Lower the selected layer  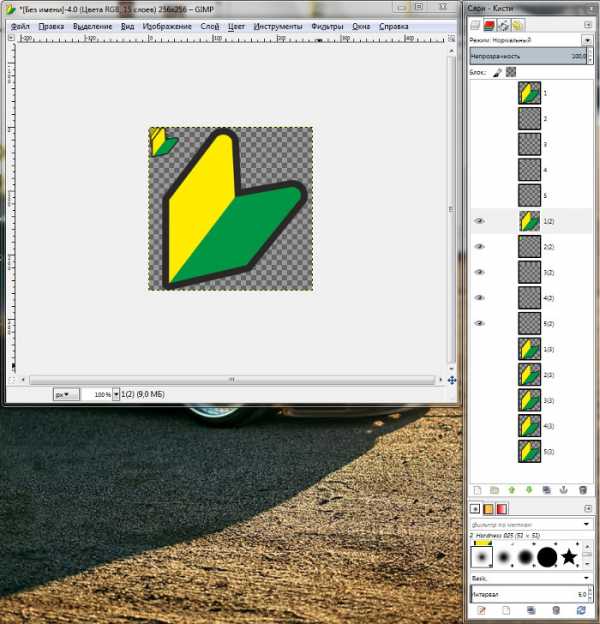tap(529, 490)
